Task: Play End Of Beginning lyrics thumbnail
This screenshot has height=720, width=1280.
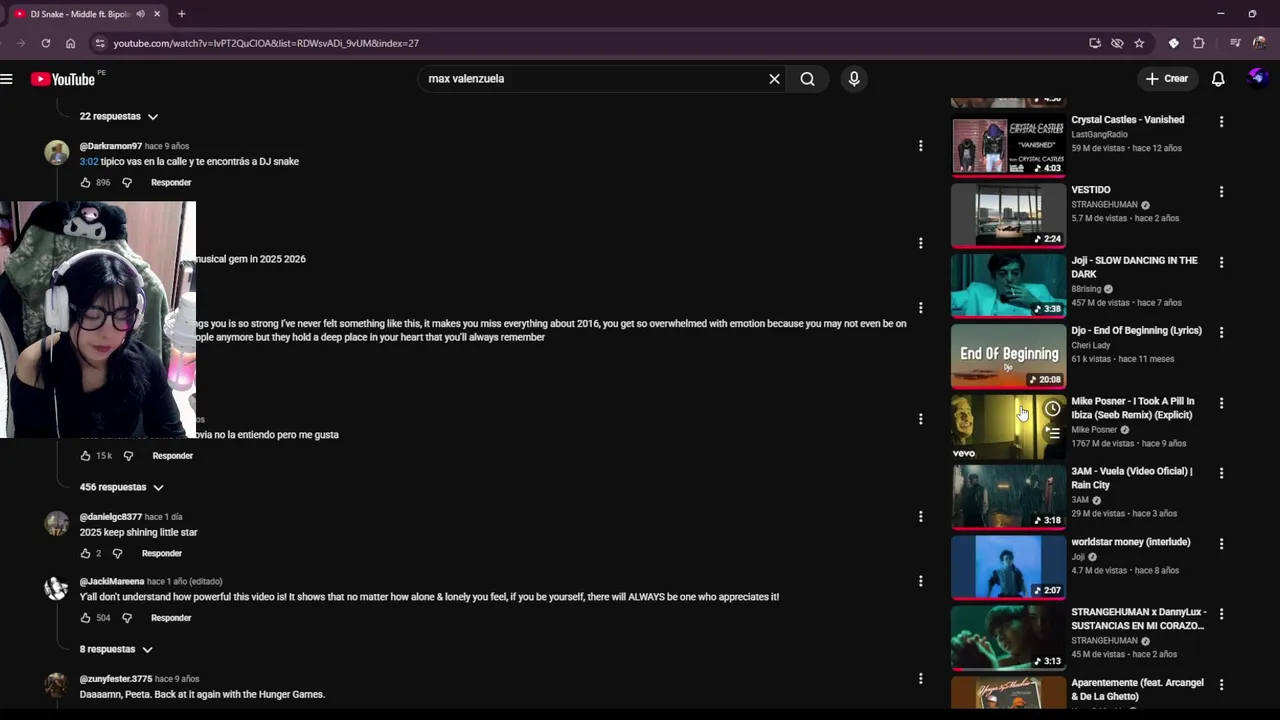Action: [1008, 356]
